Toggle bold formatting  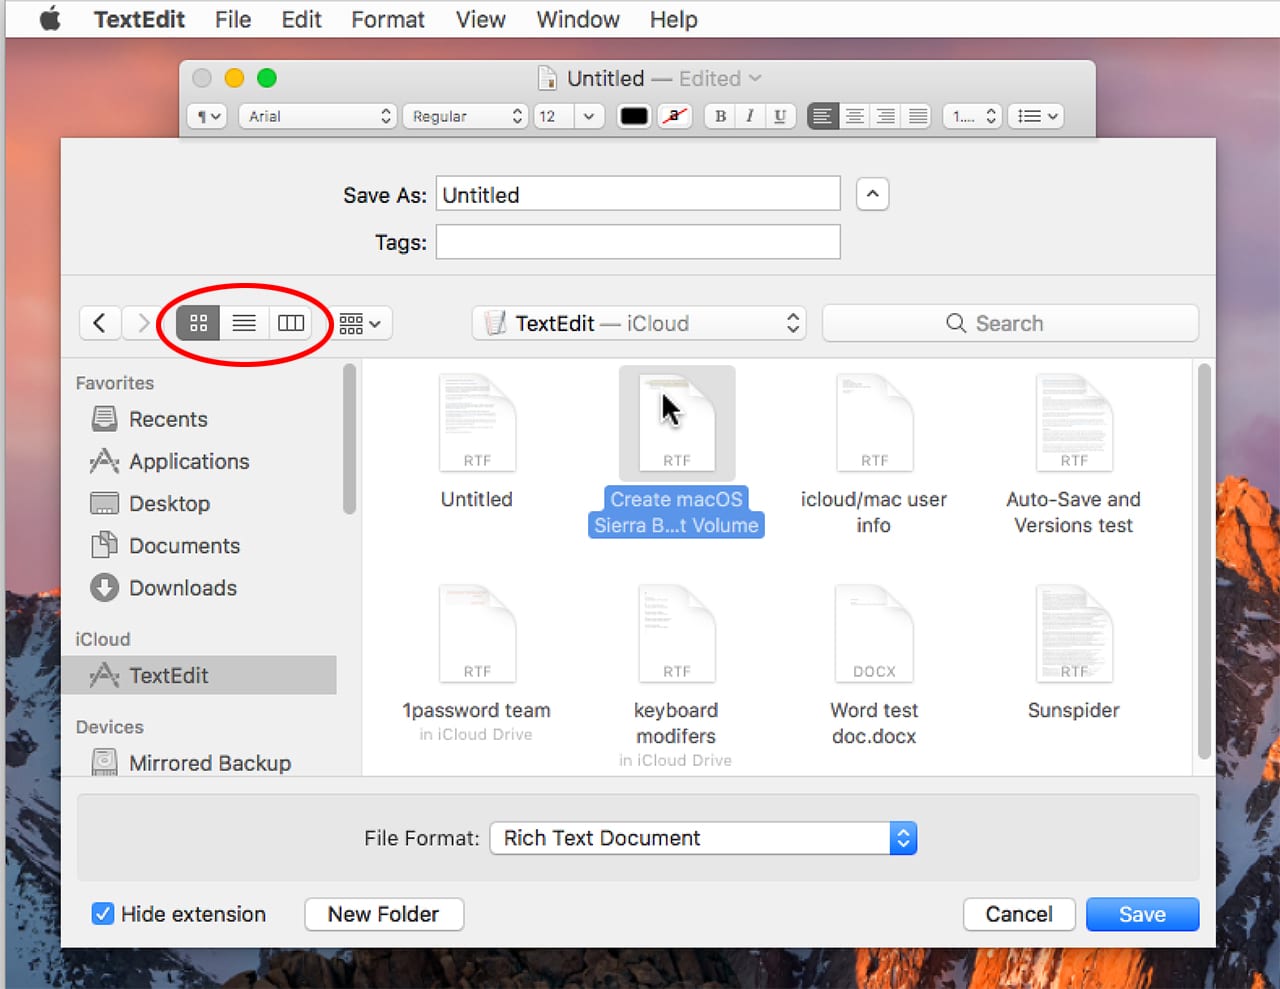pos(720,116)
